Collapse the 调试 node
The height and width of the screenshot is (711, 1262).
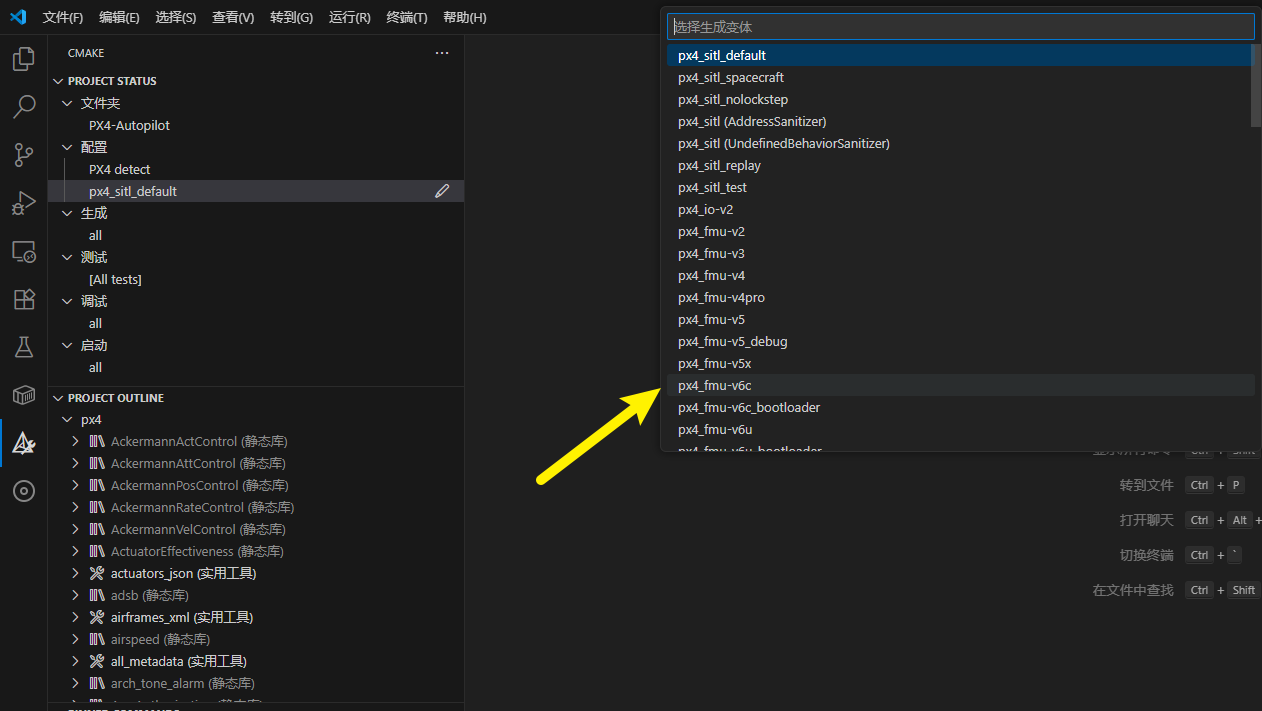(x=68, y=301)
